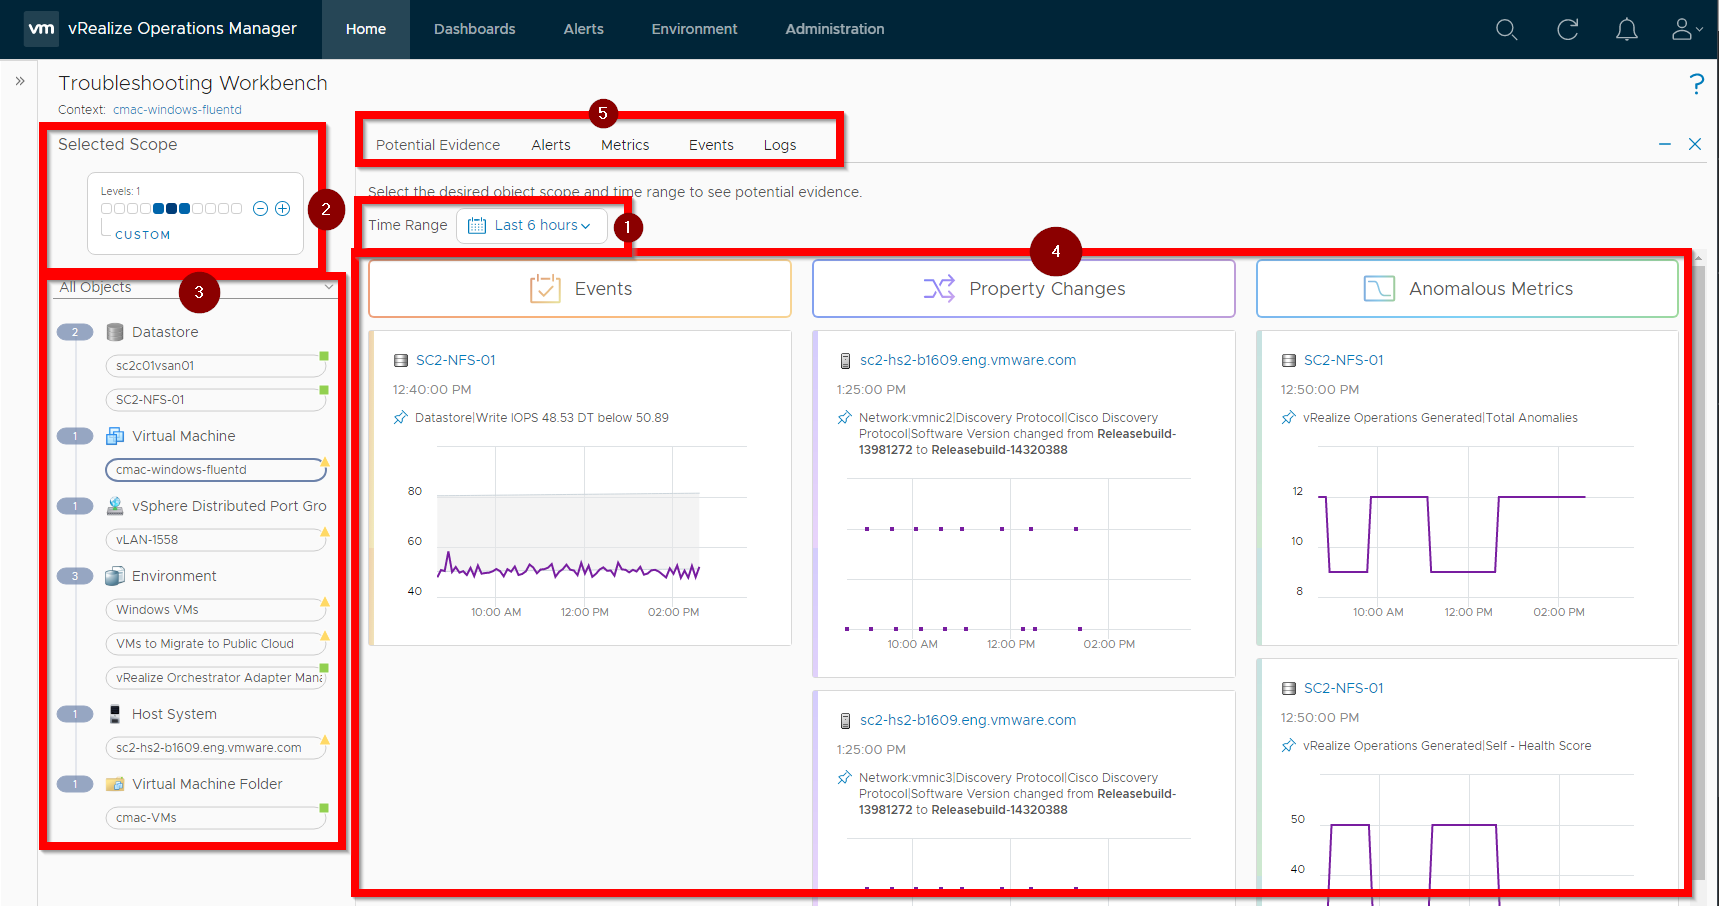
Task: Select SC2-NFS-01 in the scope list
Action: coord(216,400)
